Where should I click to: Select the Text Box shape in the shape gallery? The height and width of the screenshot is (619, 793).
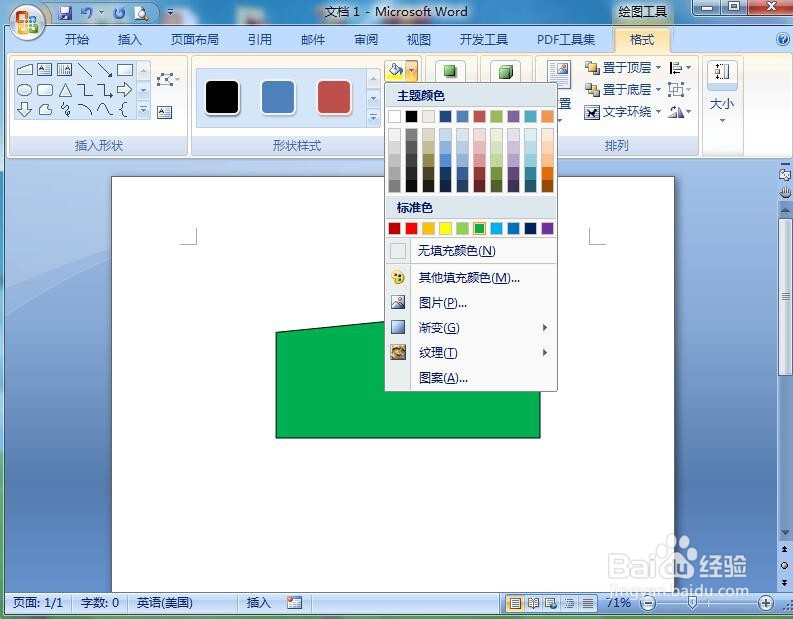[x=45, y=69]
